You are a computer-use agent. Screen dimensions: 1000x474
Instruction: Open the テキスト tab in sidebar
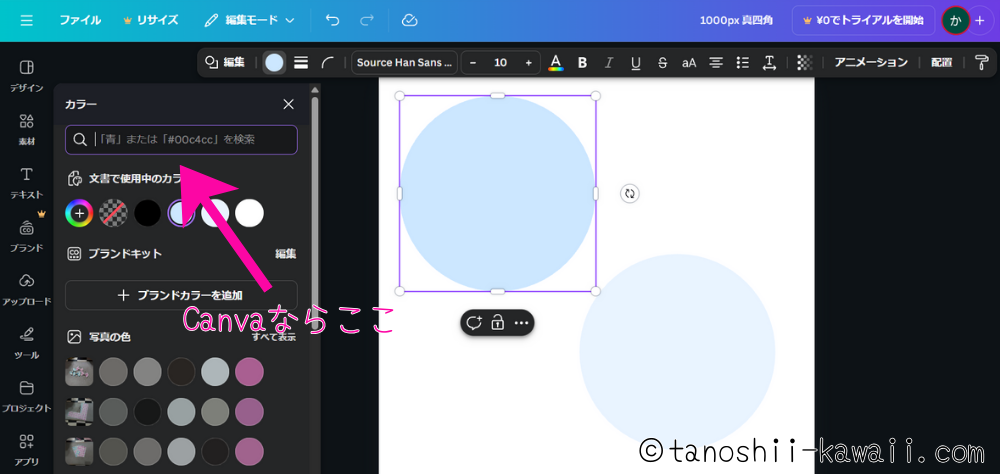pyautogui.click(x=26, y=182)
